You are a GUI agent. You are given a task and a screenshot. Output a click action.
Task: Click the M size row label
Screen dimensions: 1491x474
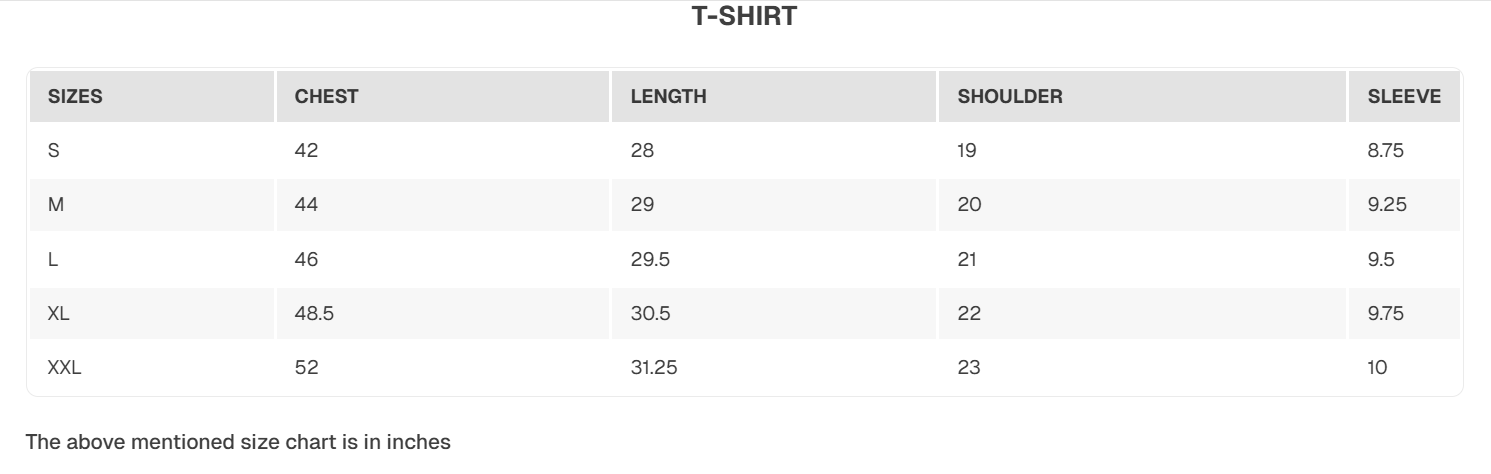click(56, 205)
